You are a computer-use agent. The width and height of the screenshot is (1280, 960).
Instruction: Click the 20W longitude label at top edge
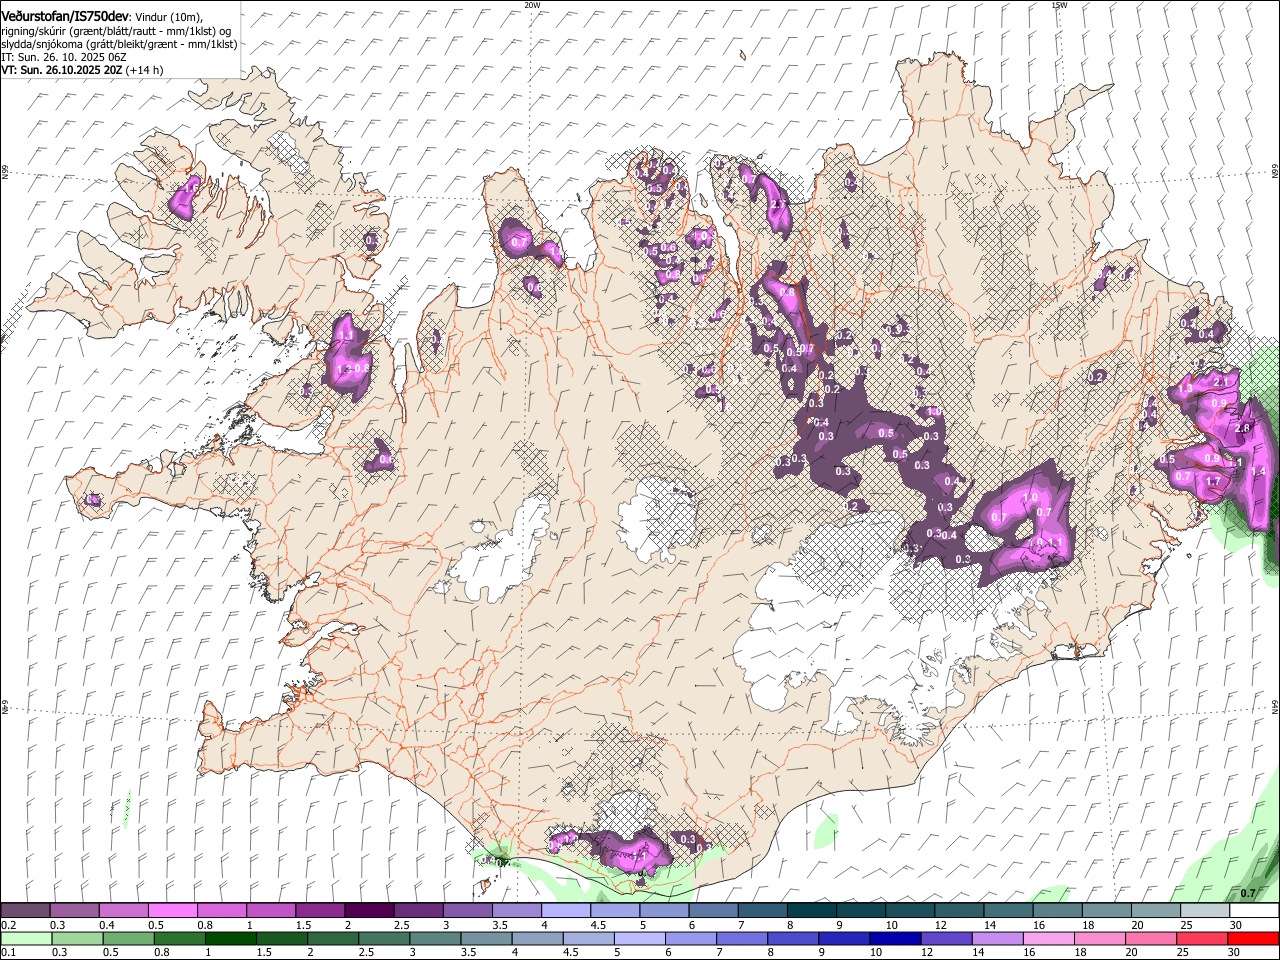532,5
